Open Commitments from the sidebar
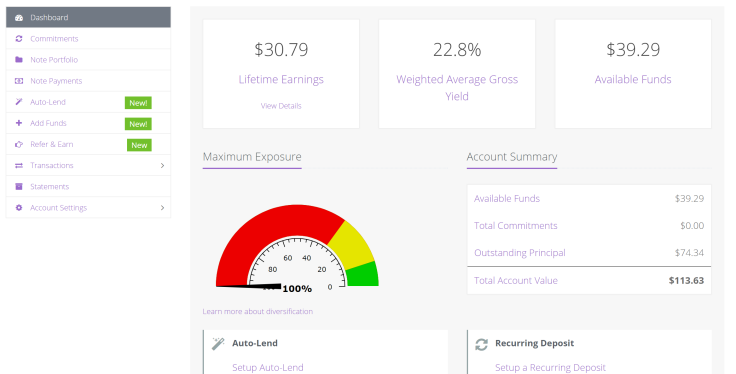Screen dimensions: 736x374 point(88,38)
